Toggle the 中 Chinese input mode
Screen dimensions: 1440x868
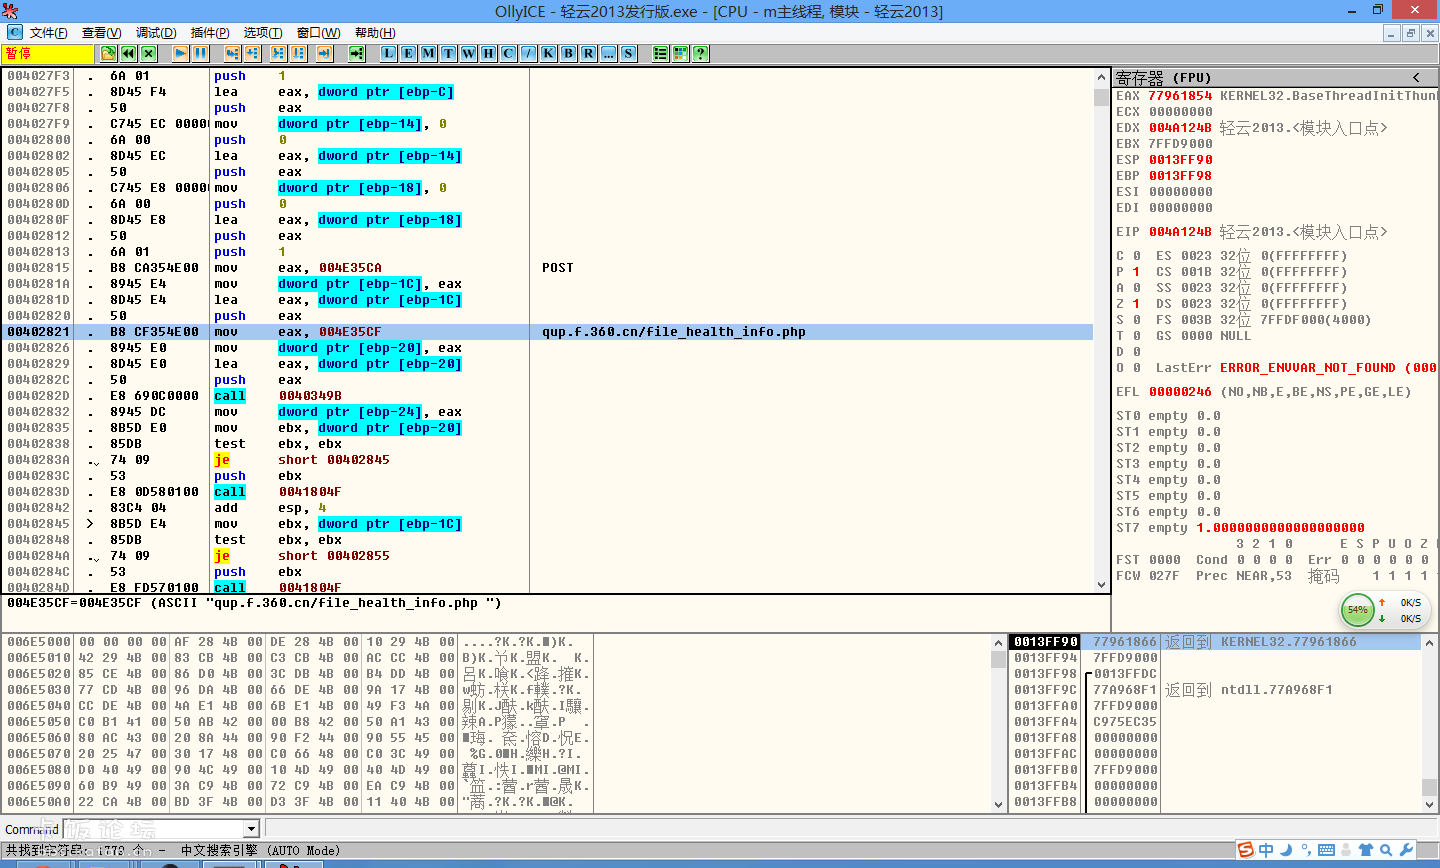(x=1266, y=850)
